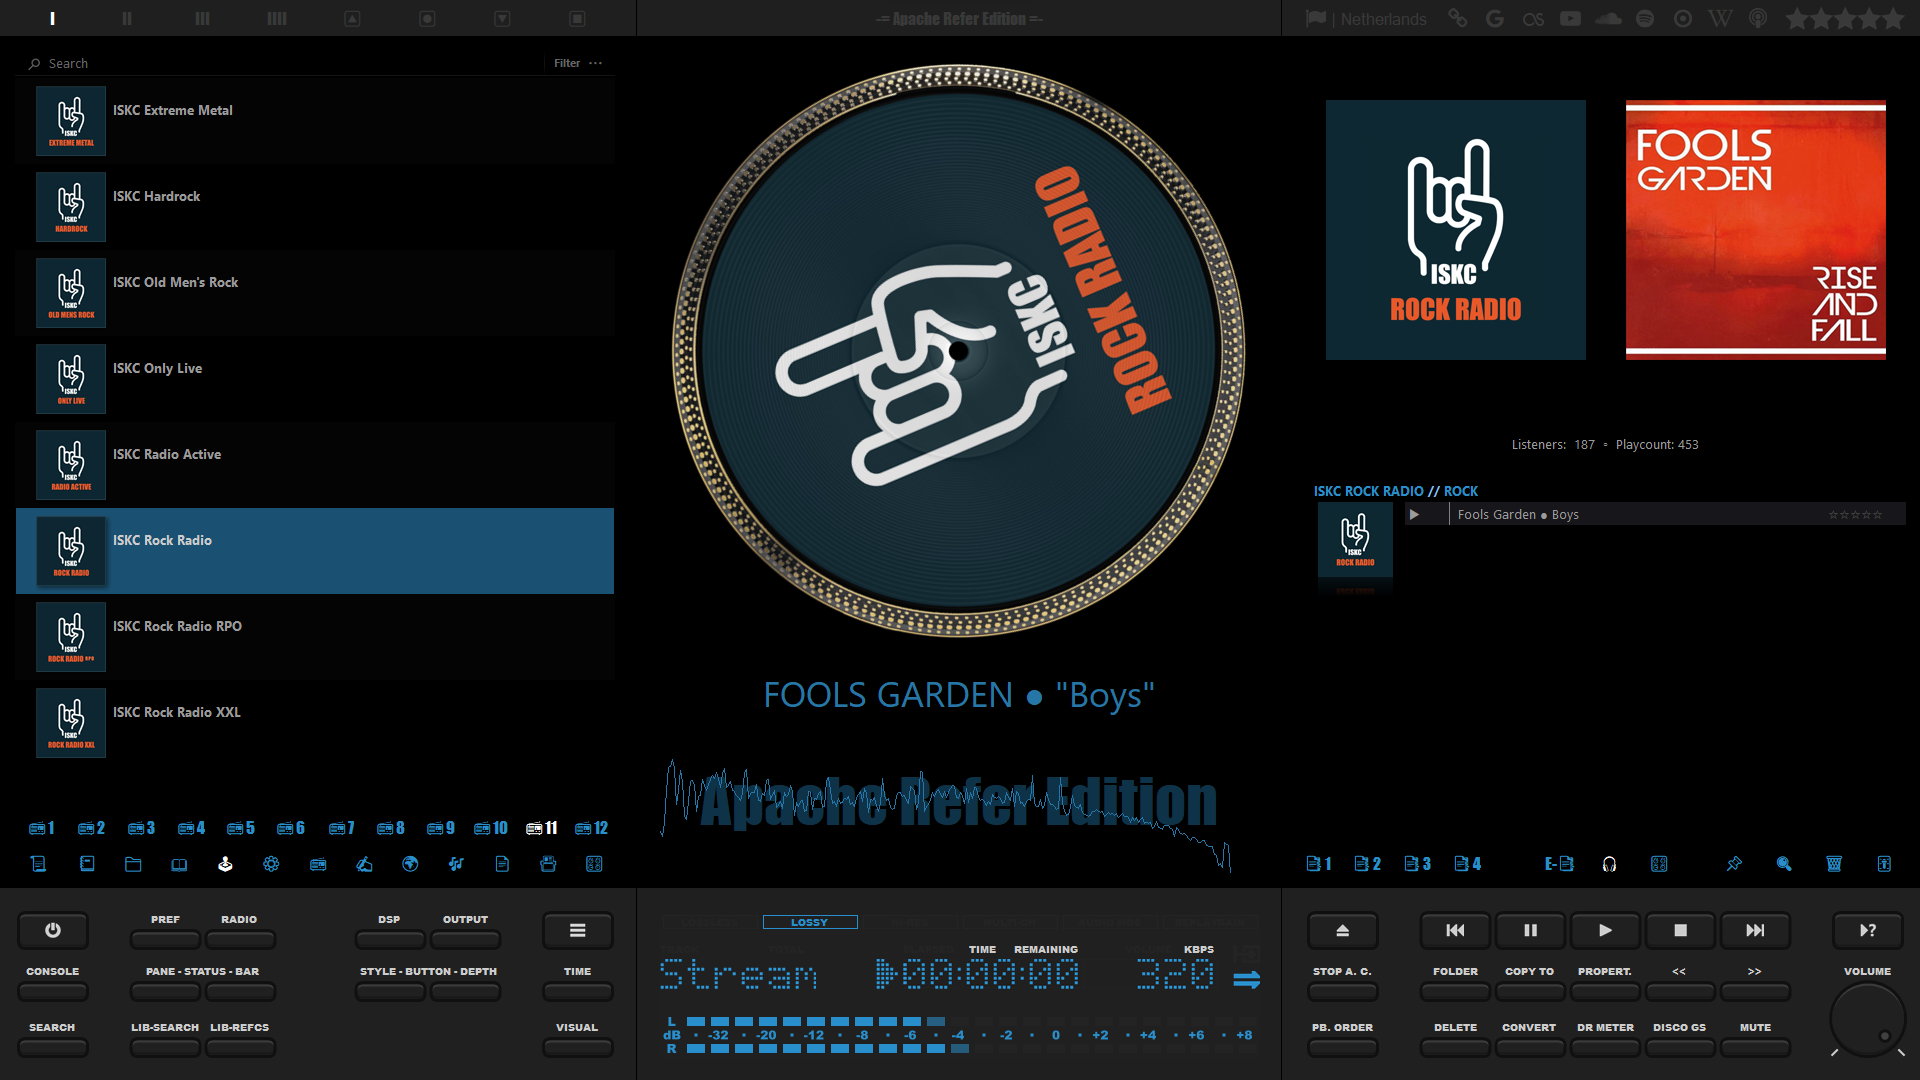Open the hamburger main menu button
1920x1080 pixels.
click(x=577, y=930)
